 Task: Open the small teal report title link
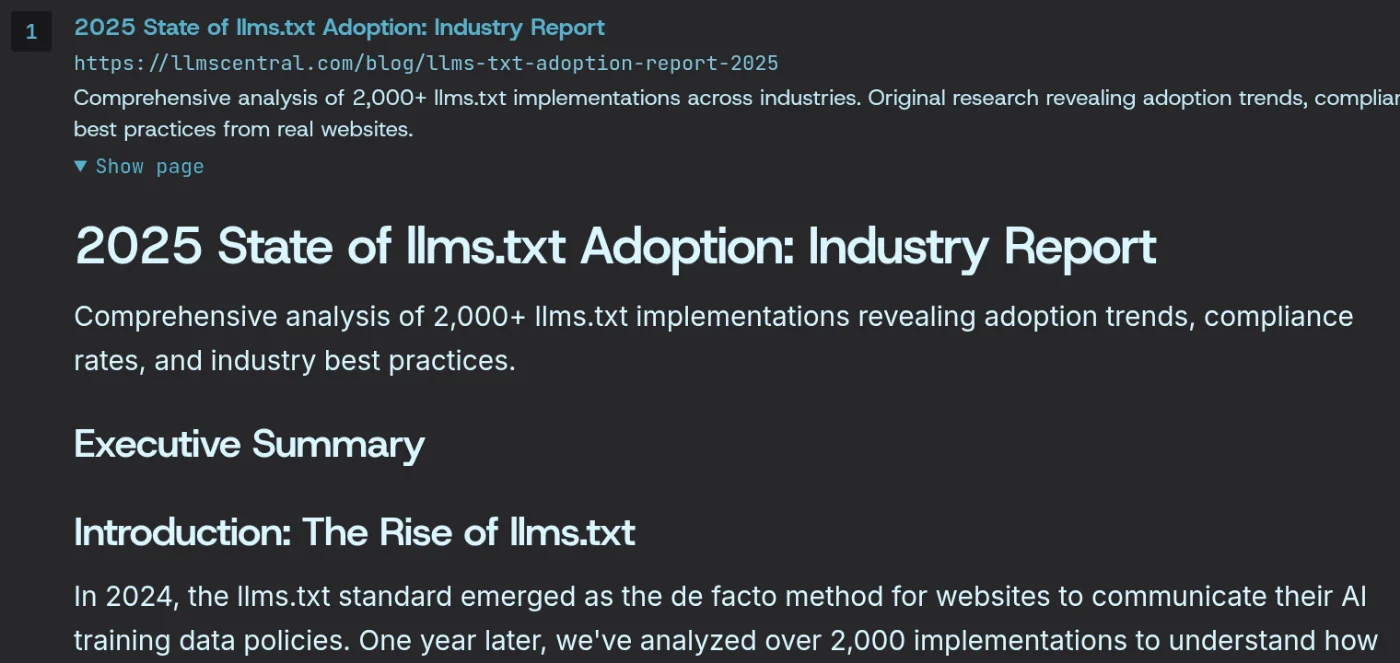339,27
